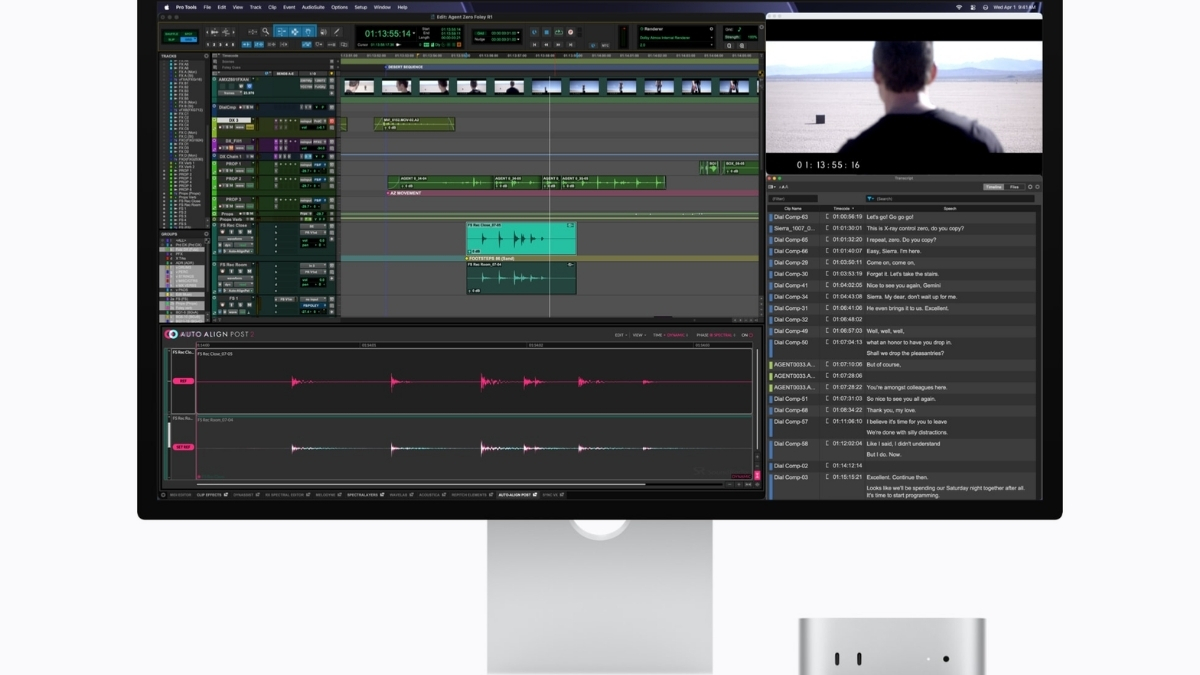Select the Grabber hand tool
The height and width of the screenshot is (675, 1200).
point(309,31)
